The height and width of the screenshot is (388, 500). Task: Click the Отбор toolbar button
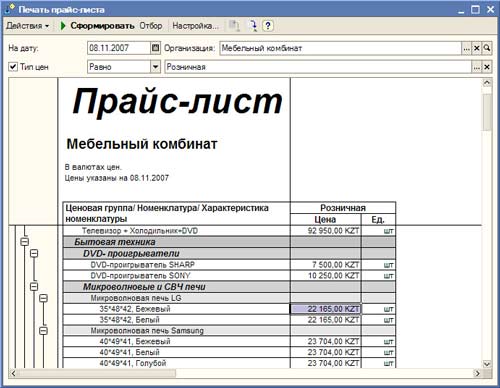point(151,26)
